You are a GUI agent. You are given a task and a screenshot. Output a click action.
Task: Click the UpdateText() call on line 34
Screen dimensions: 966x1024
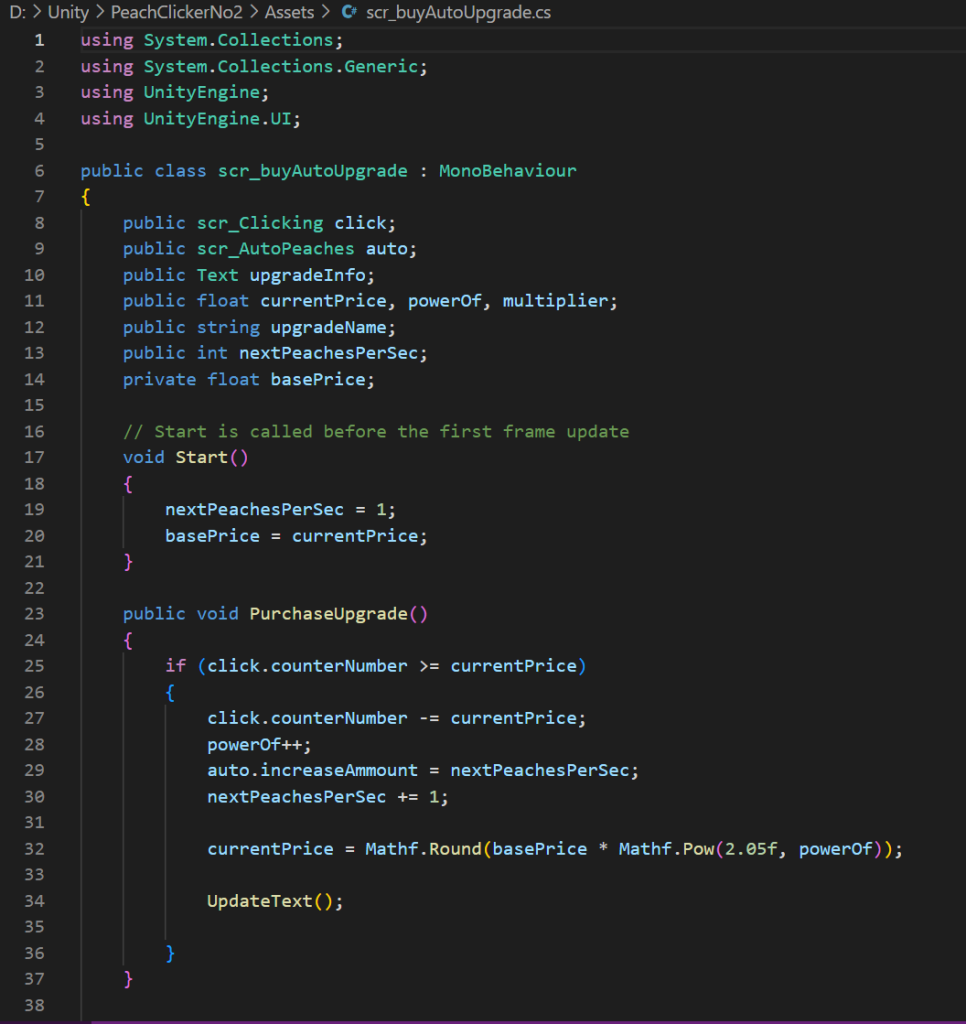274,901
